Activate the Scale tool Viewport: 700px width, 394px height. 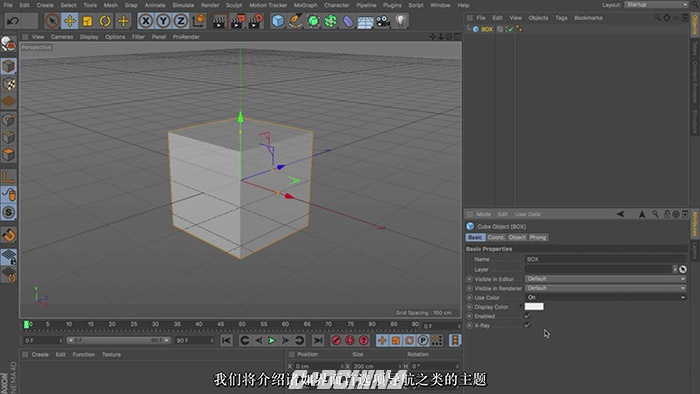pyautogui.click(x=88, y=21)
